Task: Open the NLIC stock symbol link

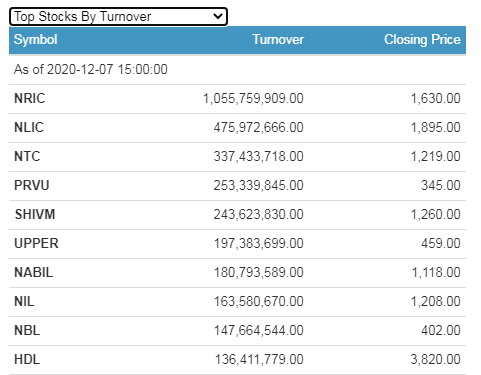Action: pyautogui.click(x=29, y=128)
